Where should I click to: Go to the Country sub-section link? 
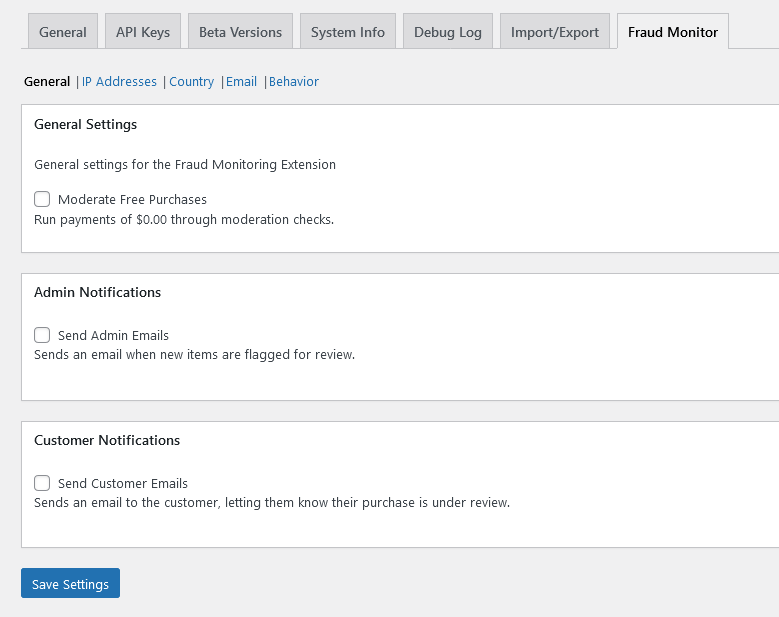(x=191, y=82)
